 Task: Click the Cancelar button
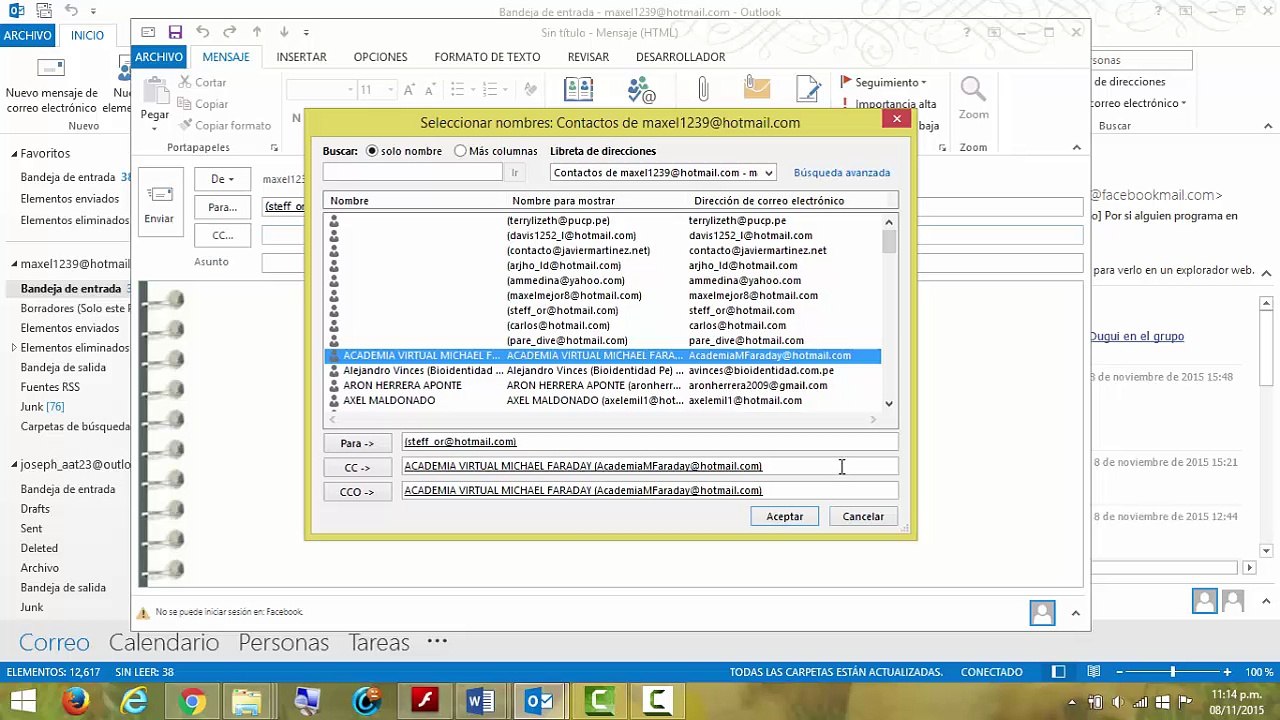863,517
